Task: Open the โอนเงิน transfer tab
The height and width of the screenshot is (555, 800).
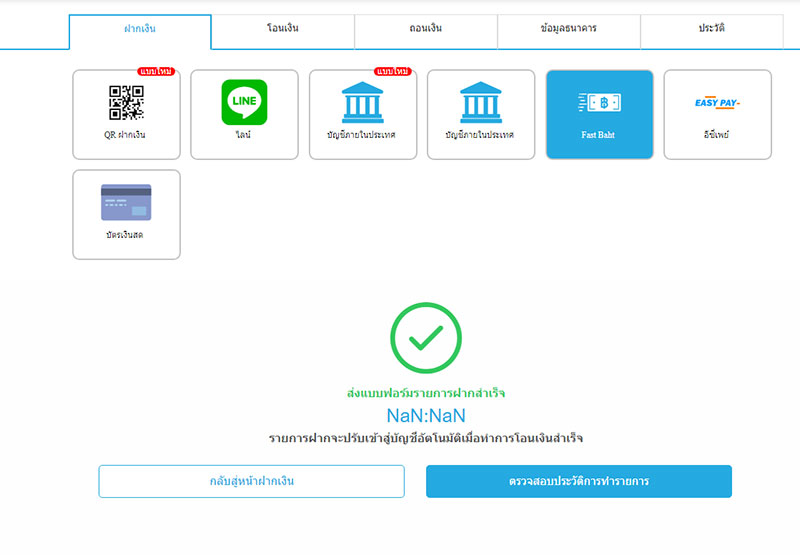Action: pyautogui.click(x=283, y=29)
